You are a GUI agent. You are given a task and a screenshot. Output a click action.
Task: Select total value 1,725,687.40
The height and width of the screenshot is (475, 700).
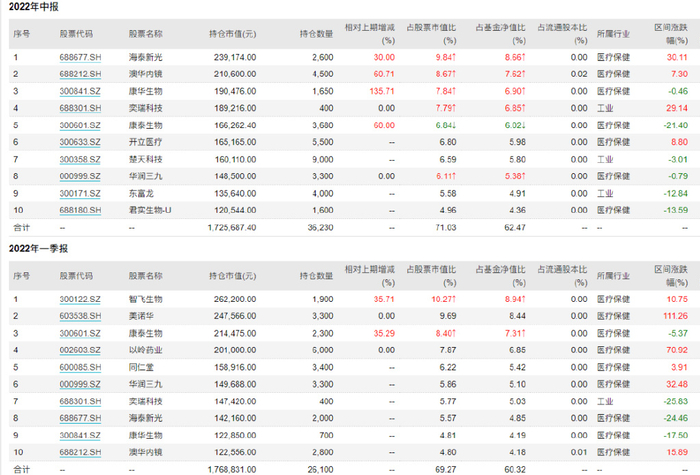232,228
